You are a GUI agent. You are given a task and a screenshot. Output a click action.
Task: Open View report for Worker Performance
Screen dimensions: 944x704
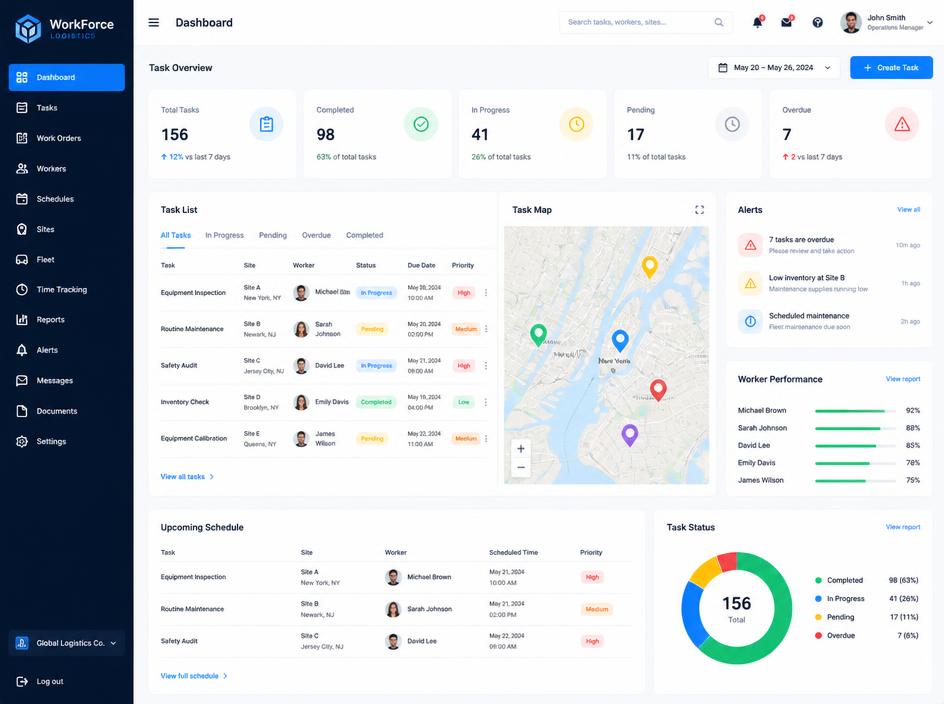pyautogui.click(x=902, y=379)
